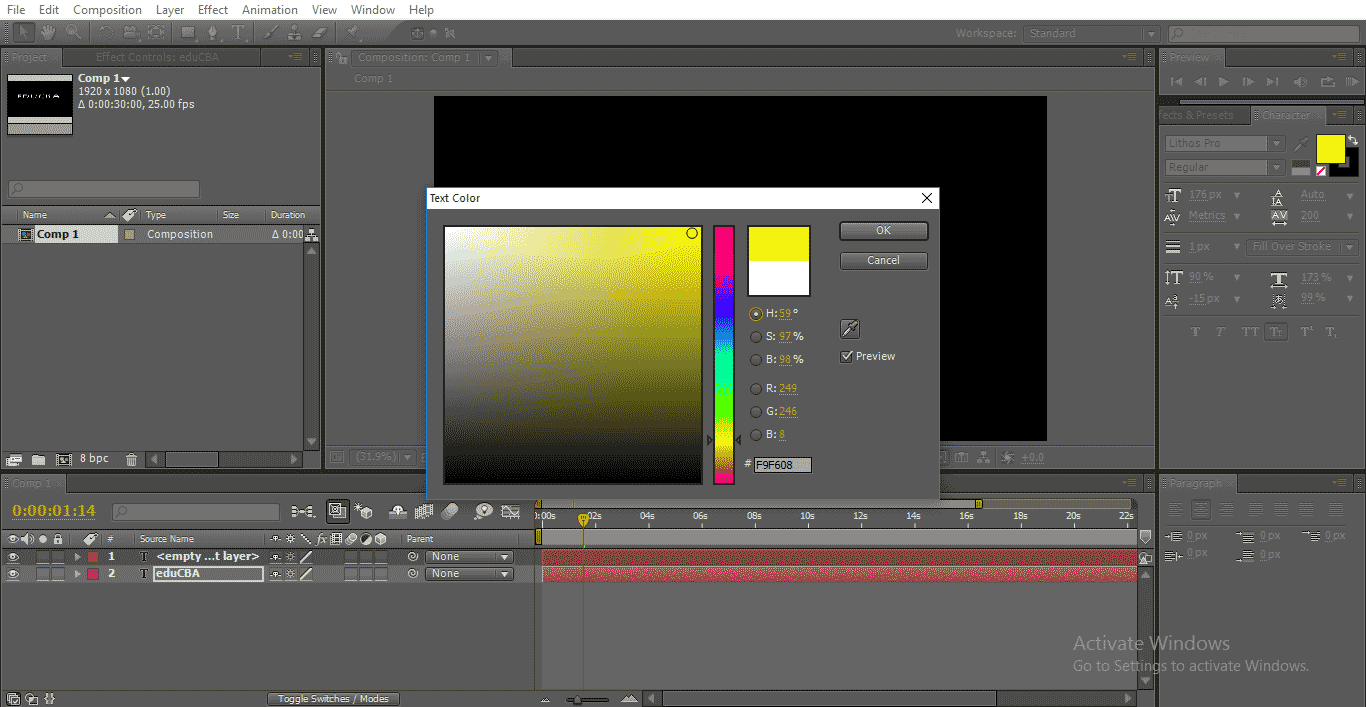
Task: Open the Composition menu
Action: coord(107,10)
